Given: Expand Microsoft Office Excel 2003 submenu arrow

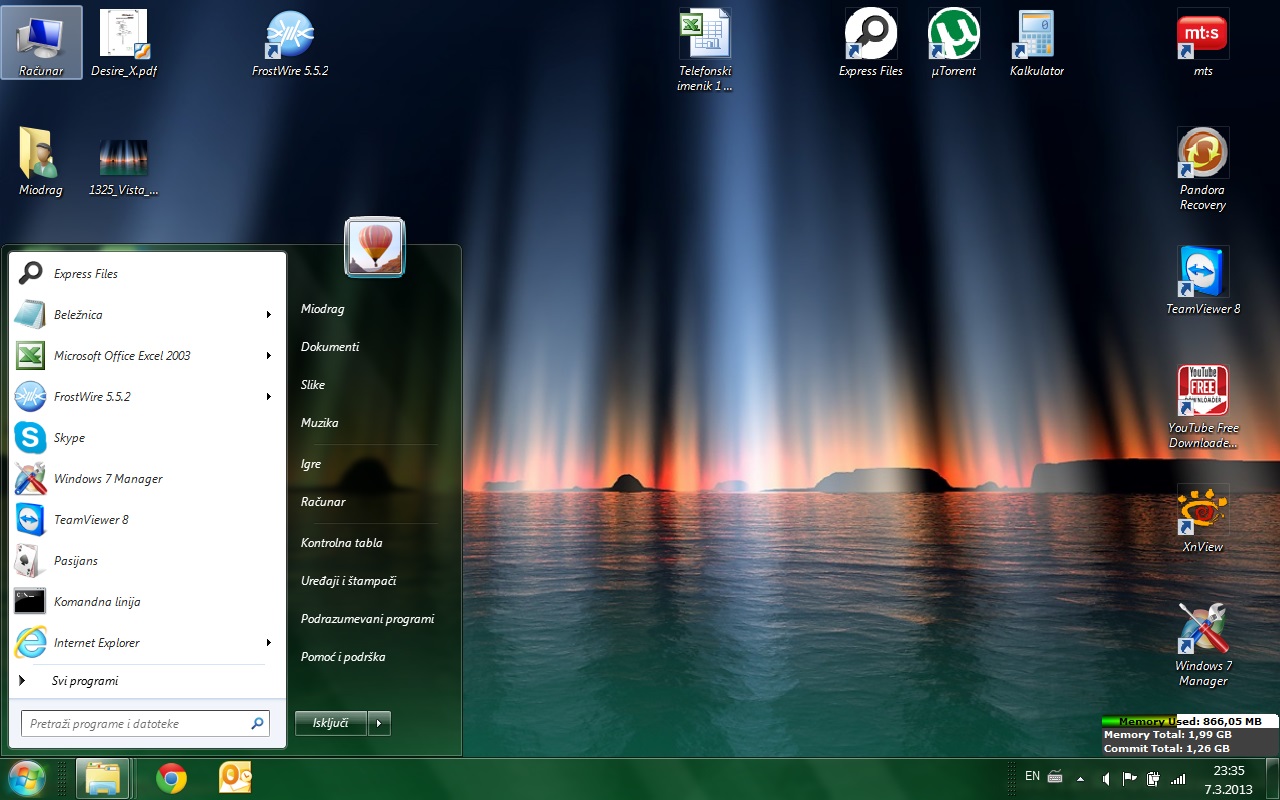Looking at the screenshot, I should click(268, 356).
